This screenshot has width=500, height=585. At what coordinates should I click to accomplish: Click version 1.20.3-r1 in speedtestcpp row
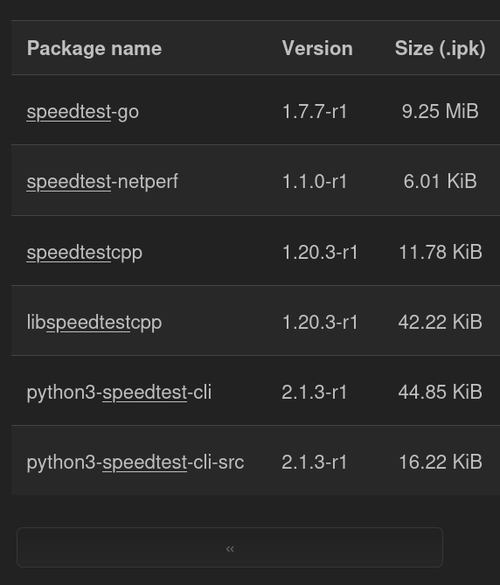[x=320, y=252]
